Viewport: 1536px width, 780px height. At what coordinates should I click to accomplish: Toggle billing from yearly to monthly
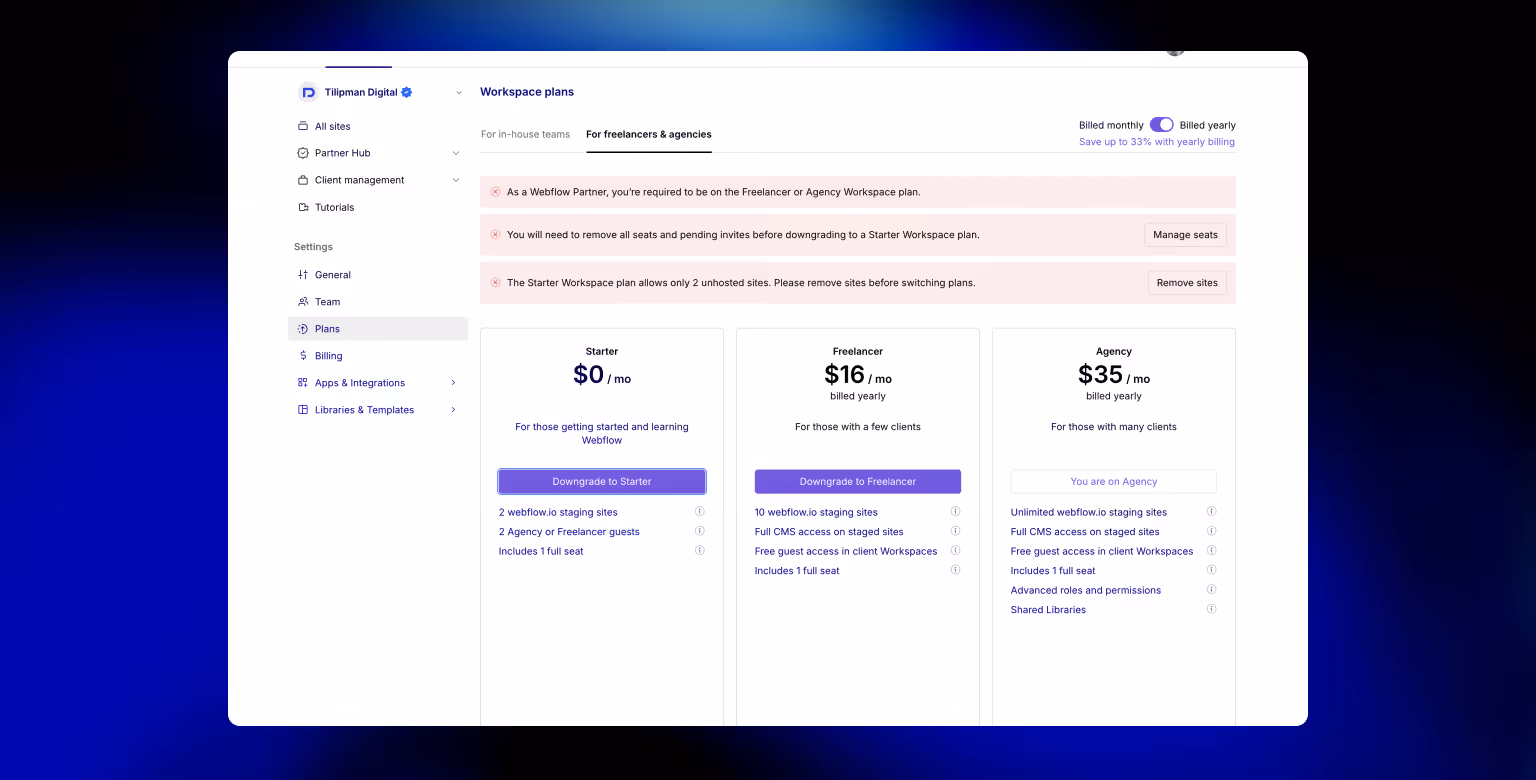[x=1161, y=124]
